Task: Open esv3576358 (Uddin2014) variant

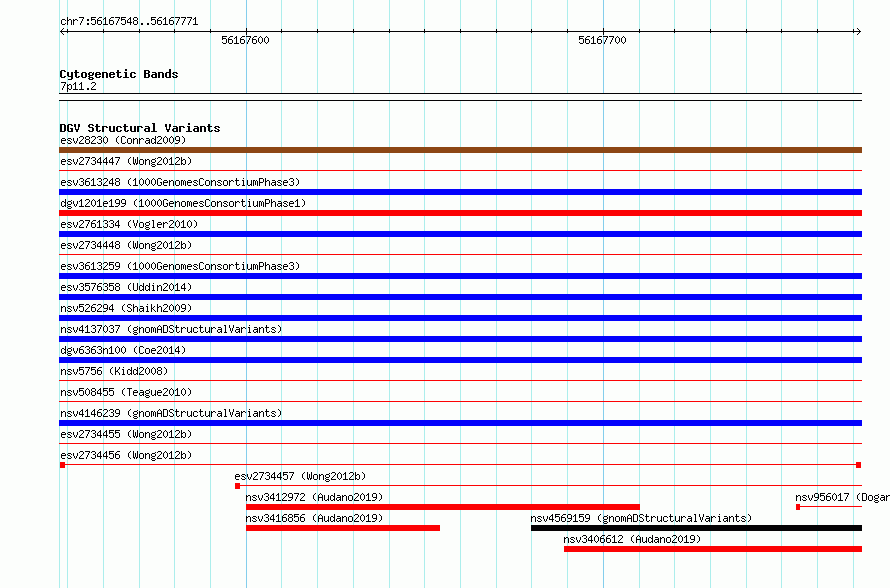Action: point(126,287)
